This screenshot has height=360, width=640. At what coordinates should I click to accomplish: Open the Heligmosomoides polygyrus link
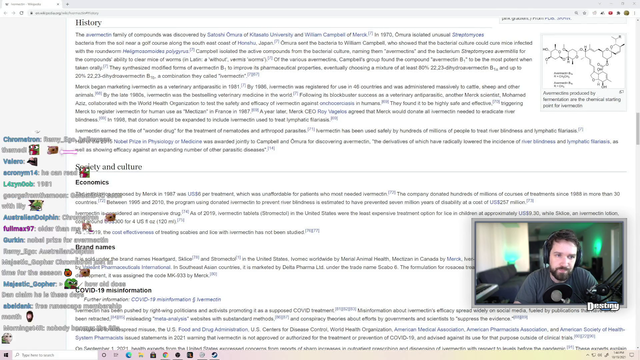coord(155,51)
